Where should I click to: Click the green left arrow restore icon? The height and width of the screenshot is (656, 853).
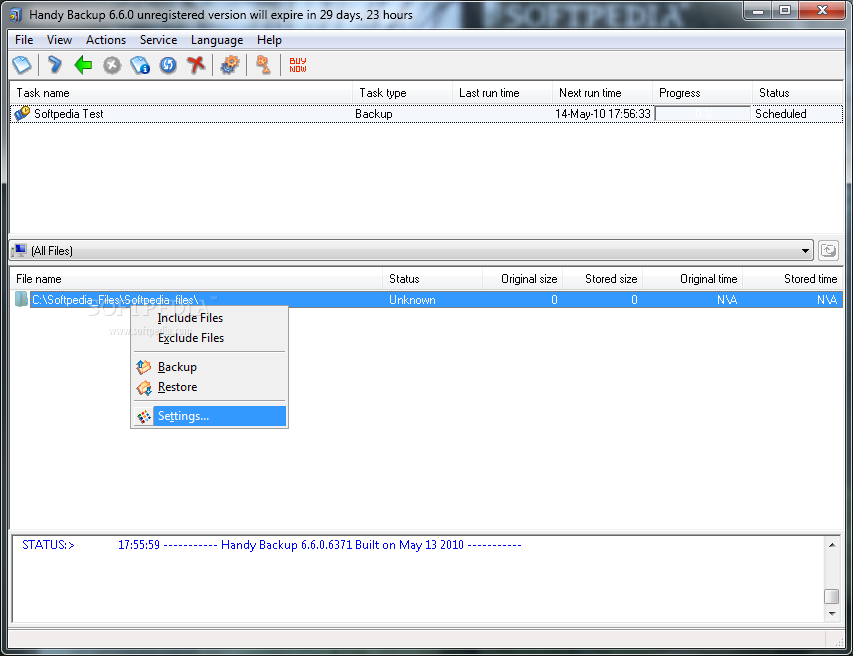pos(83,65)
